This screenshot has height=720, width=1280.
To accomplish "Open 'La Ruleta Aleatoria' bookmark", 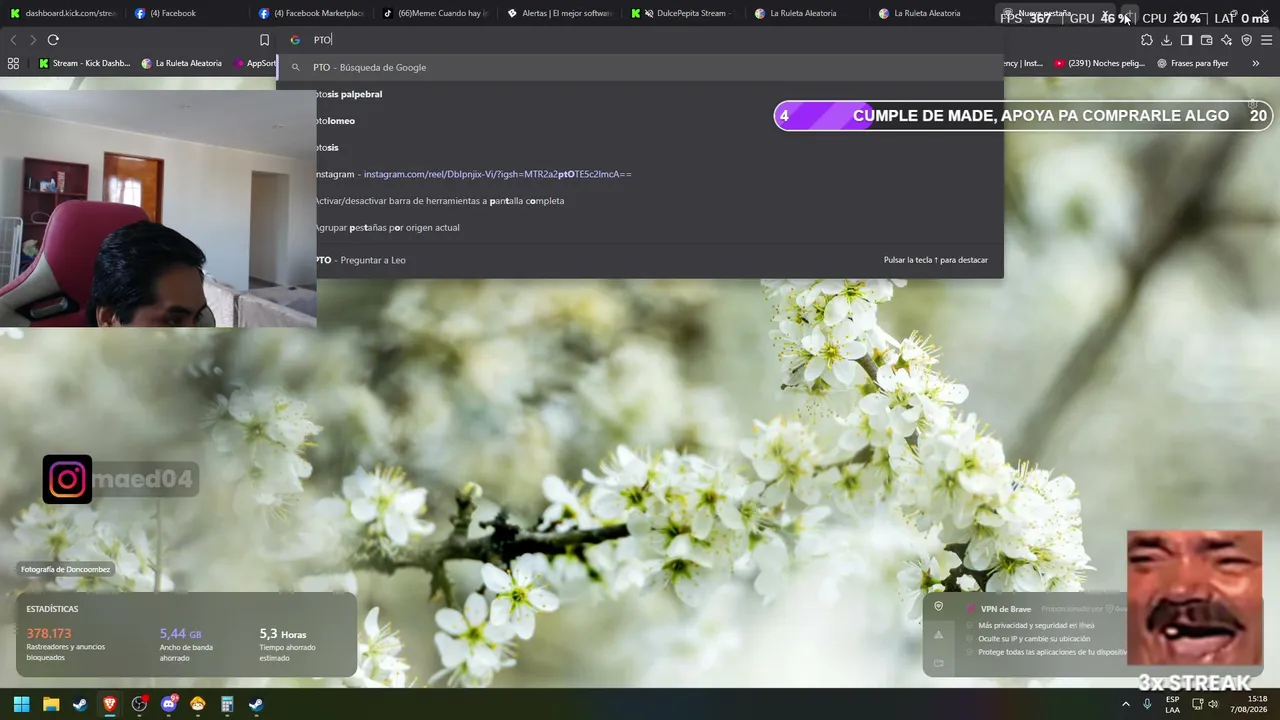I will pos(182,63).
